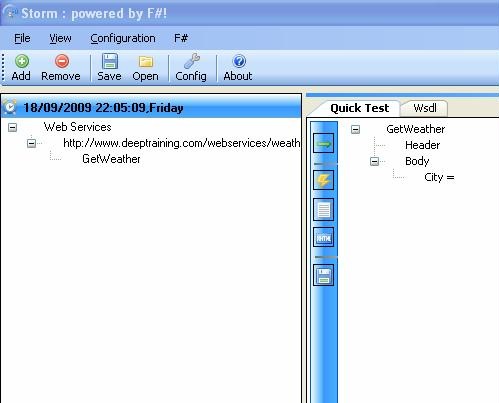Click the Storm application icon in title bar

click(x=11, y=13)
